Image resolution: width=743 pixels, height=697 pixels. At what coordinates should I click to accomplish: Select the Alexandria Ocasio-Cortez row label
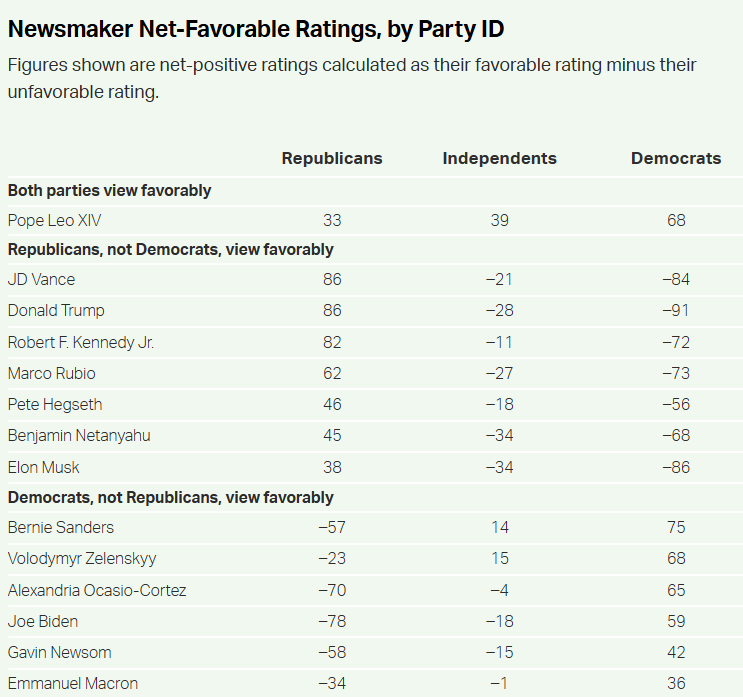pos(97,590)
